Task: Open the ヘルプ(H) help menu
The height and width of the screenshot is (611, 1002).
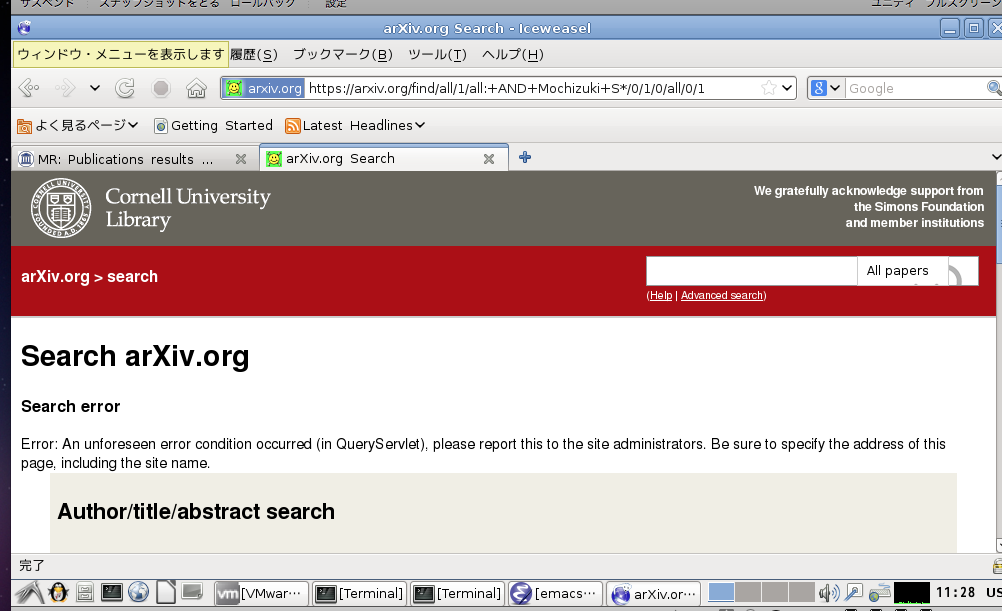Action: click(513, 54)
